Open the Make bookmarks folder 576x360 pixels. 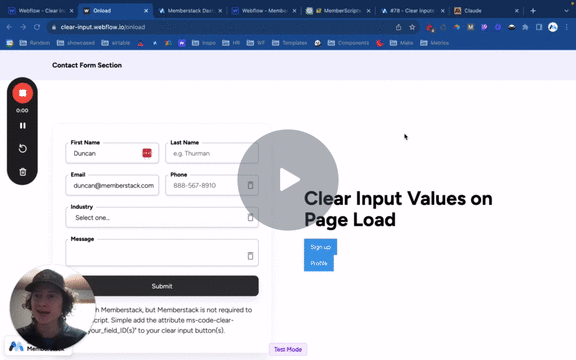[402, 43]
